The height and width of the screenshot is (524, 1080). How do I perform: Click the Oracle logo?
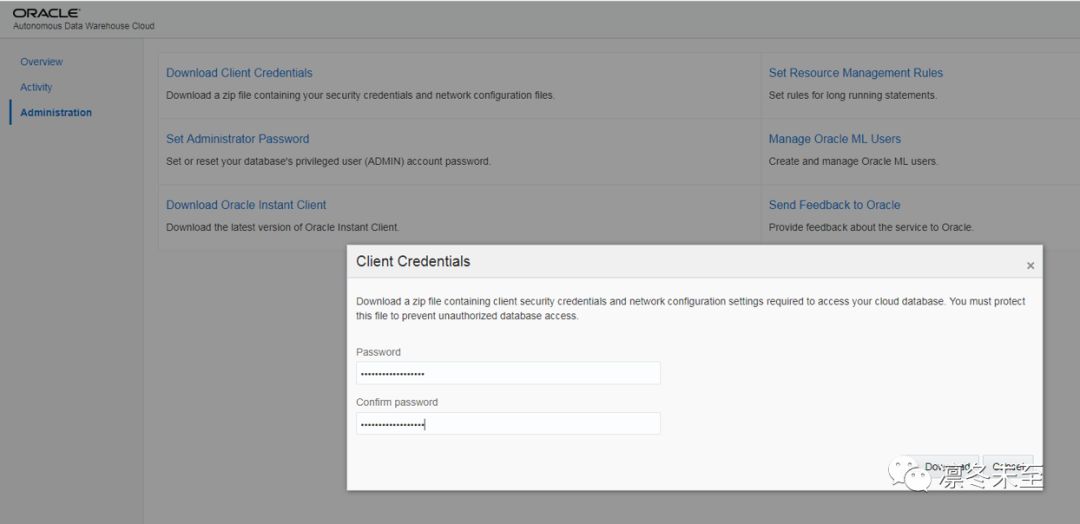tap(46, 13)
